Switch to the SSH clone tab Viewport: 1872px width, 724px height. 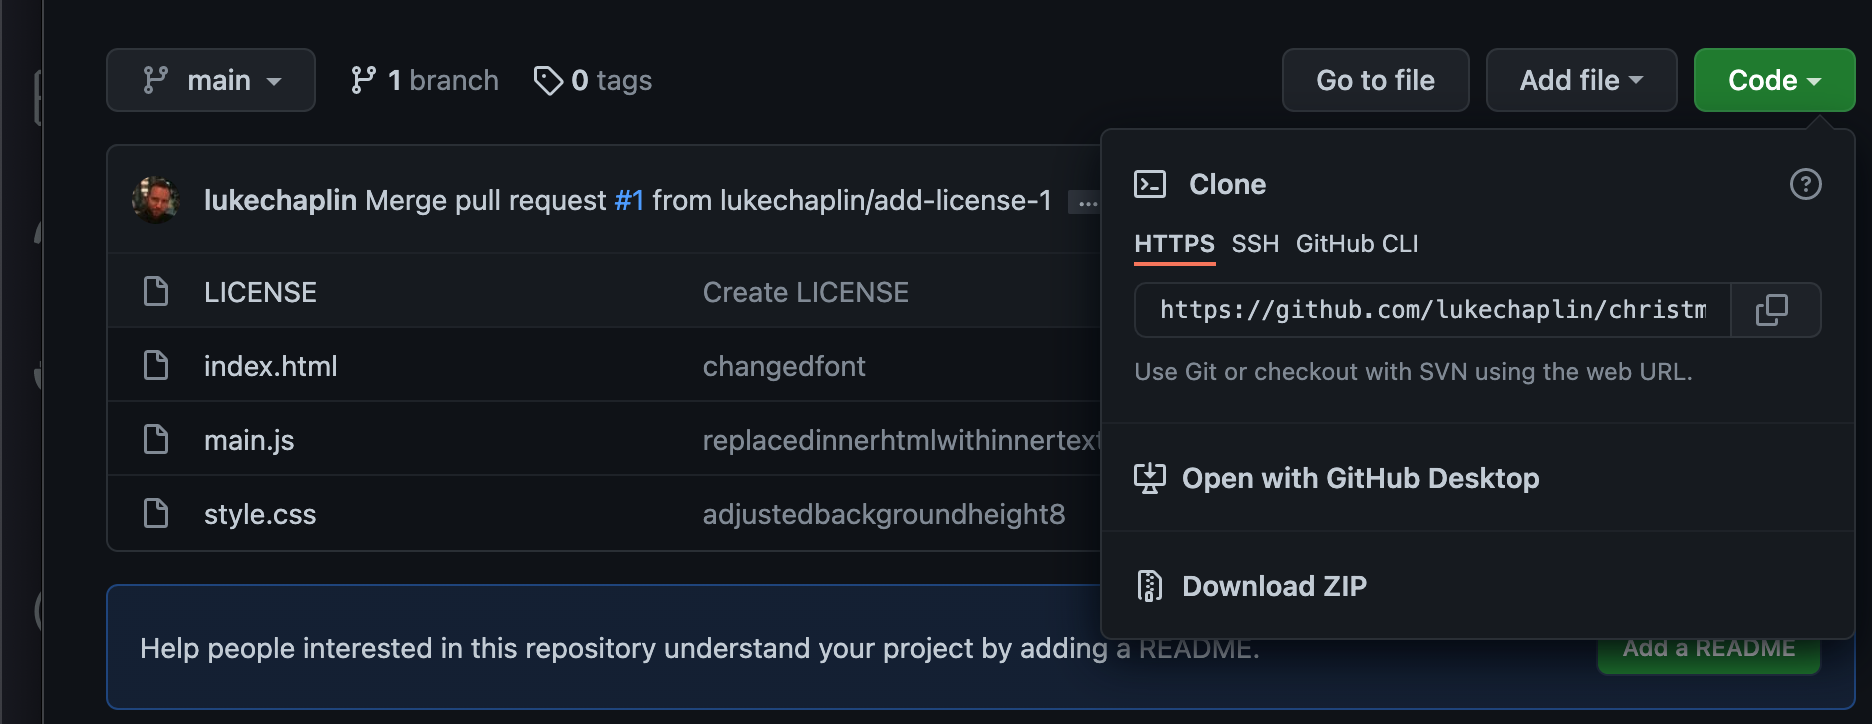(x=1255, y=244)
